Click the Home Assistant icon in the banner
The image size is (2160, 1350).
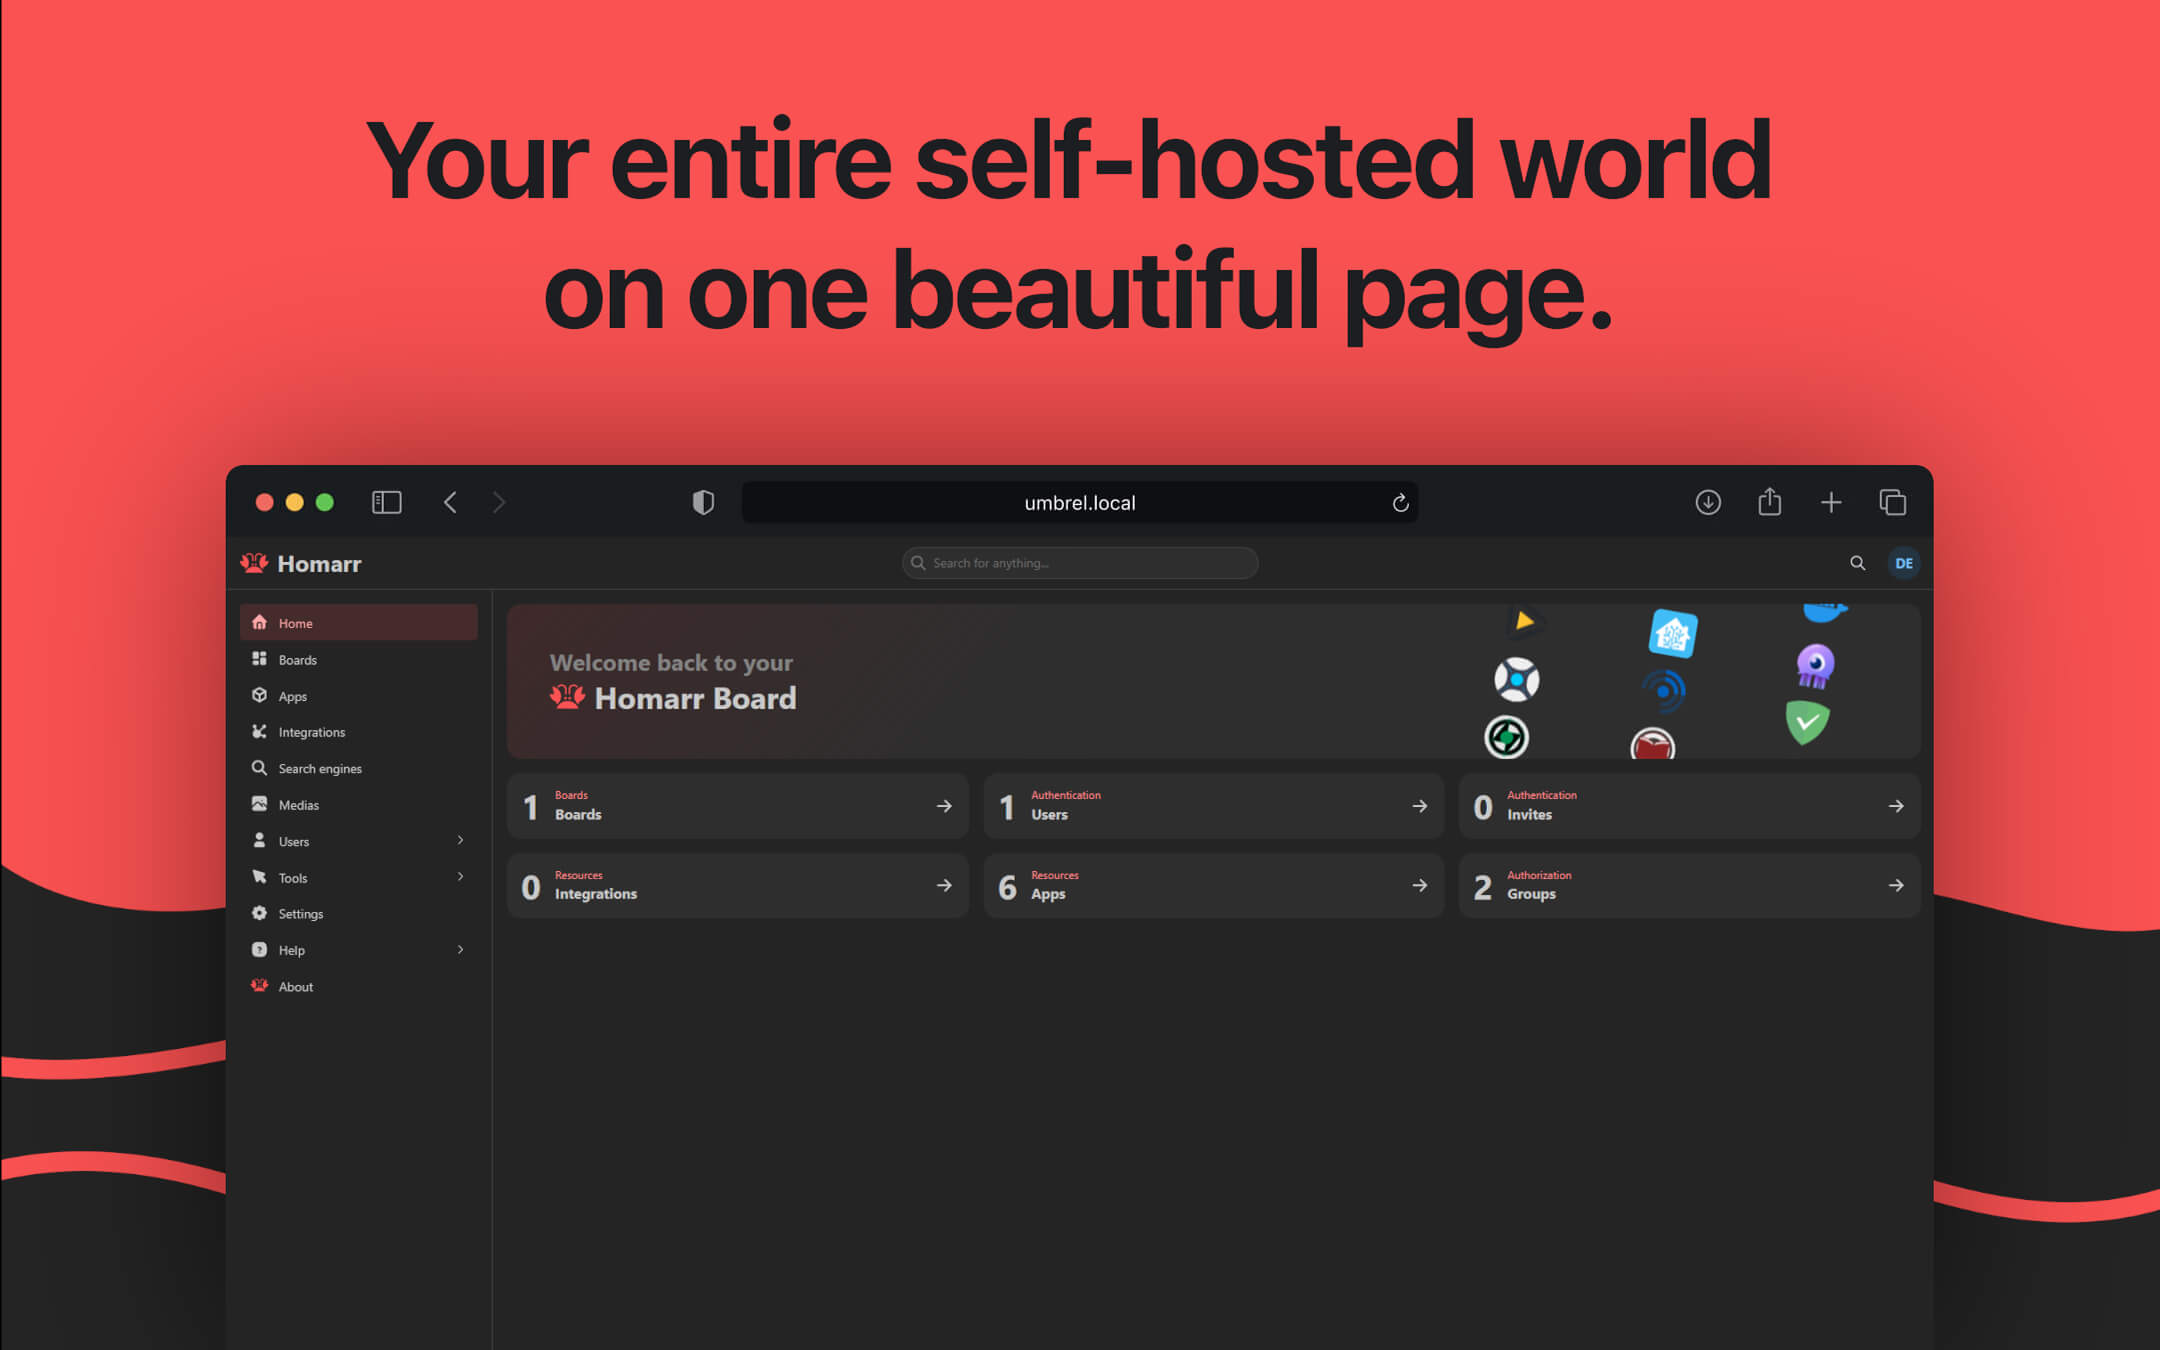[x=1673, y=633]
